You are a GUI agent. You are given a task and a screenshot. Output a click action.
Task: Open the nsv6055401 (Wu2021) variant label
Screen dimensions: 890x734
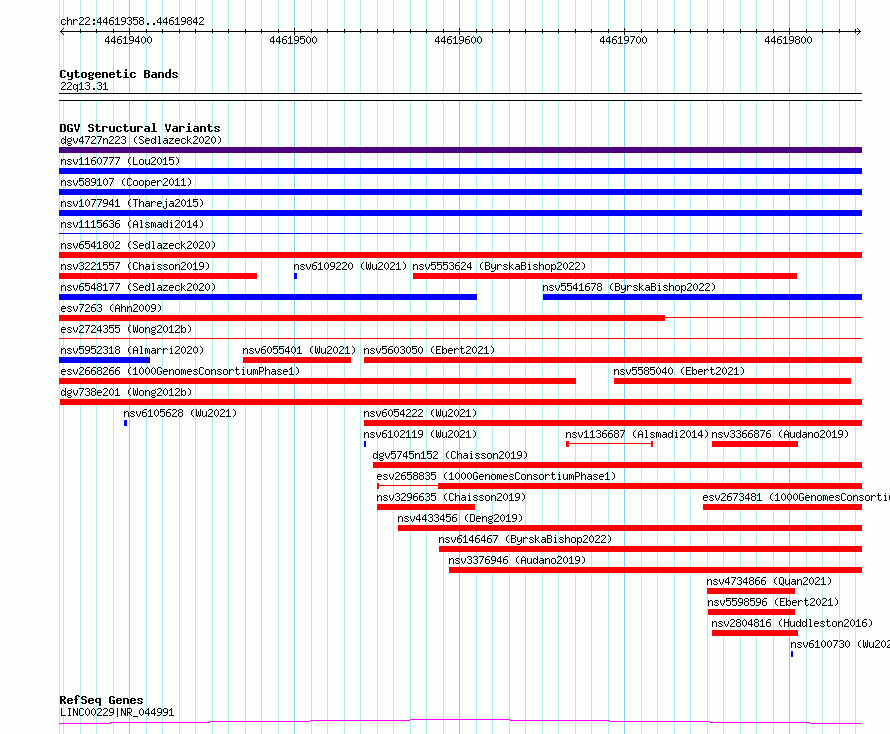coord(299,350)
